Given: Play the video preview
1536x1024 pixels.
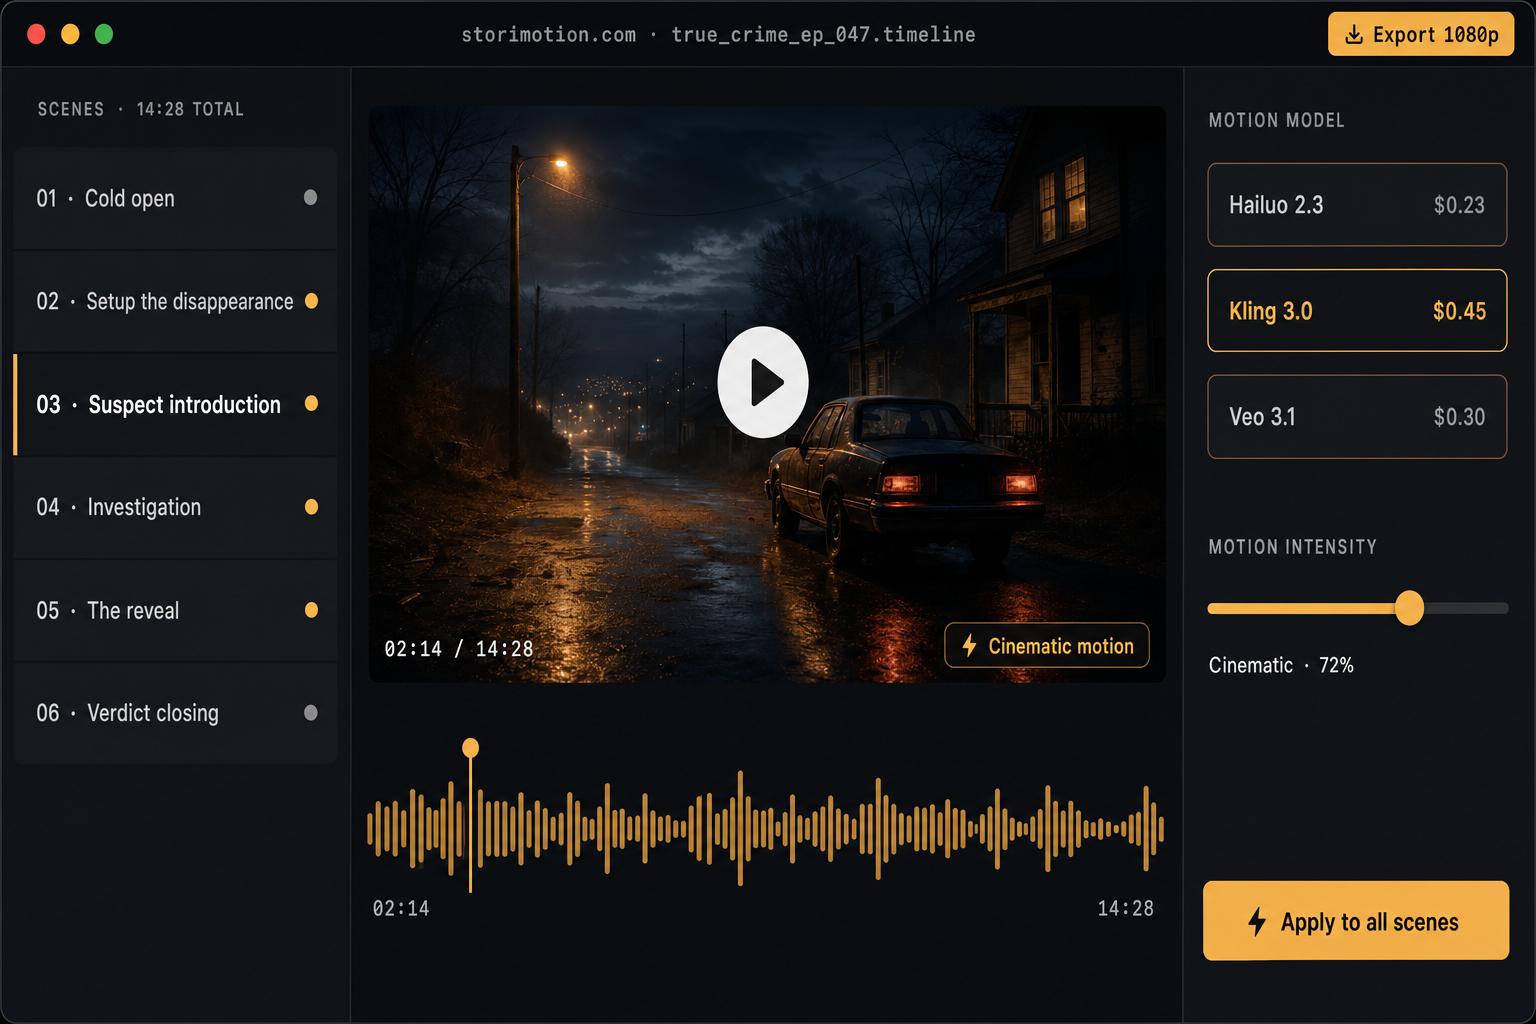Looking at the screenshot, I should coord(763,382).
